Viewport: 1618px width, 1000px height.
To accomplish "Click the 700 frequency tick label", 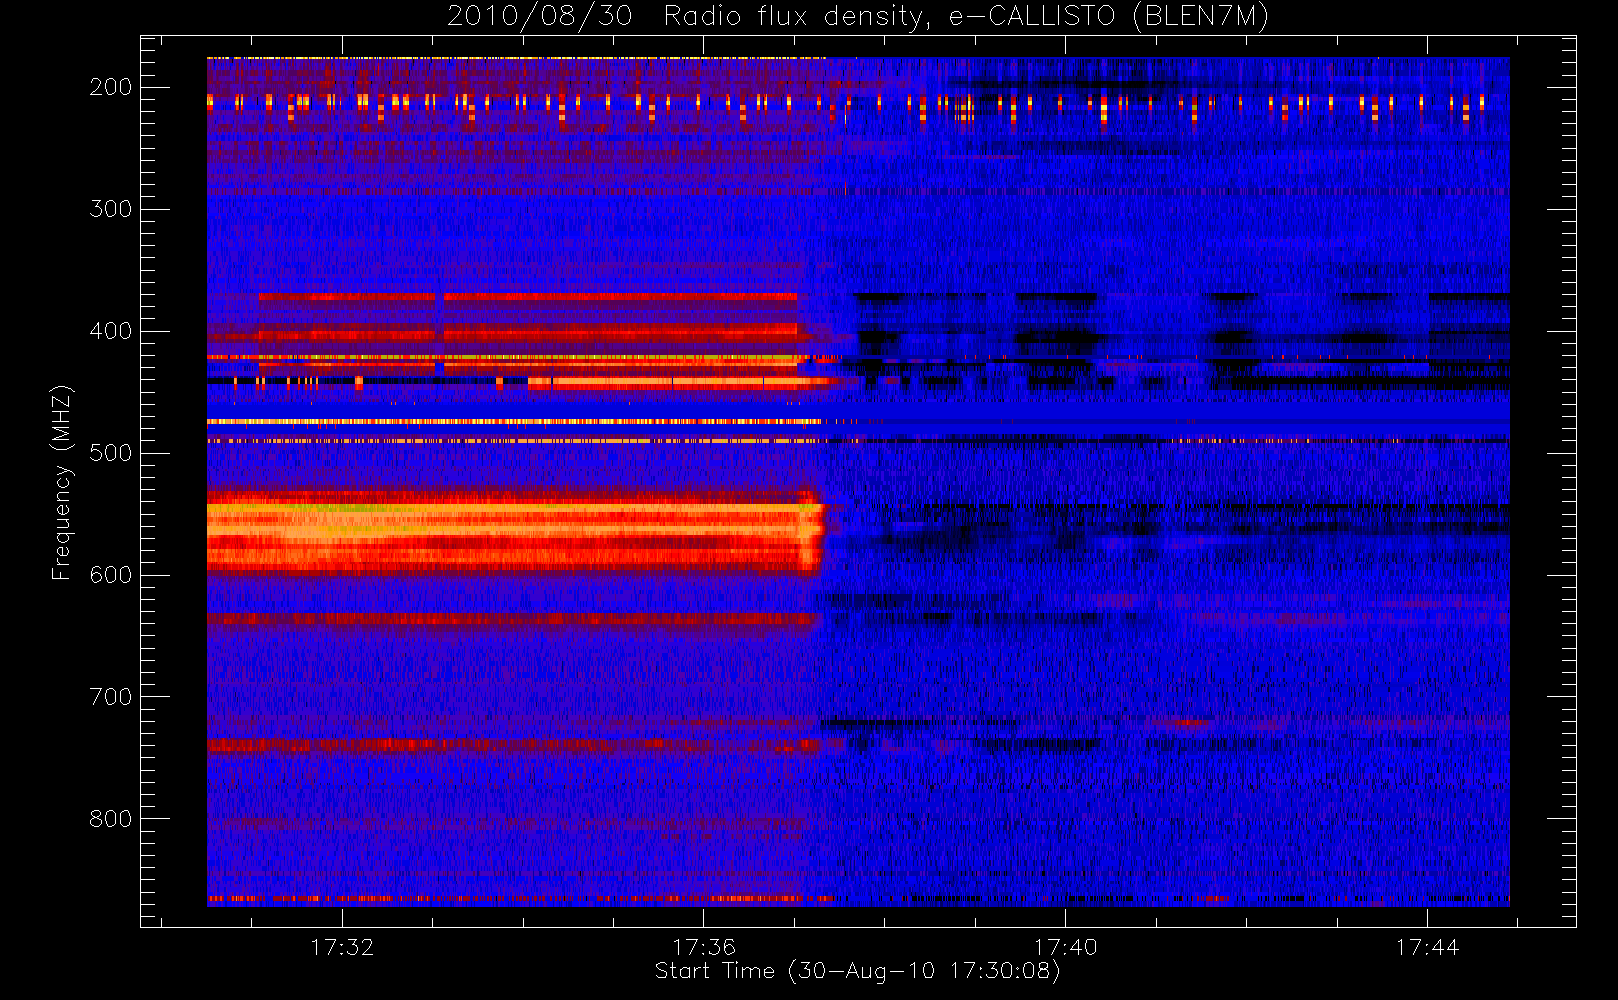I will click(x=110, y=697).
